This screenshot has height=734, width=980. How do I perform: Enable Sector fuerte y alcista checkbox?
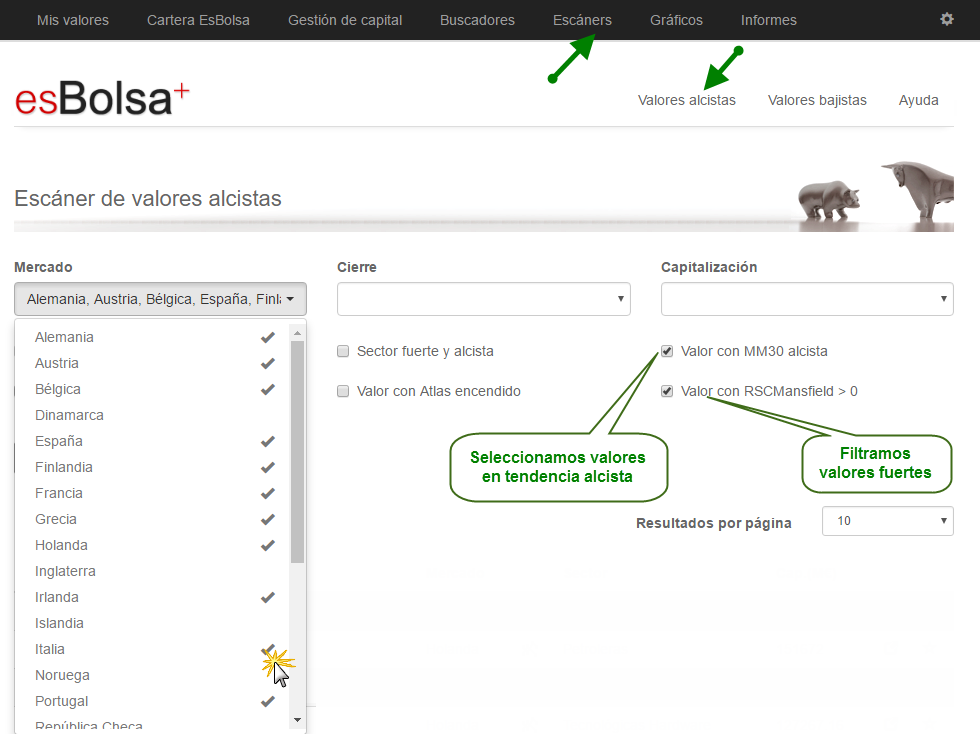[343, 351]
